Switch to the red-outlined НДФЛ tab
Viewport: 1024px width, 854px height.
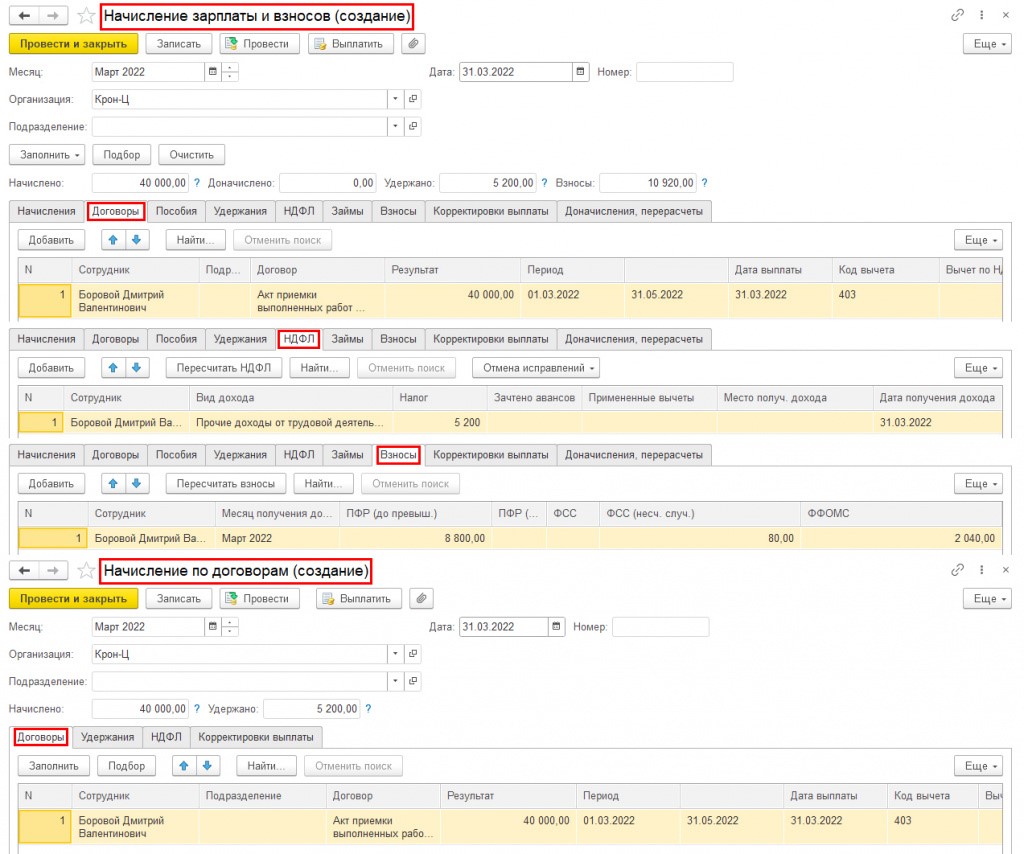(299, 339)
